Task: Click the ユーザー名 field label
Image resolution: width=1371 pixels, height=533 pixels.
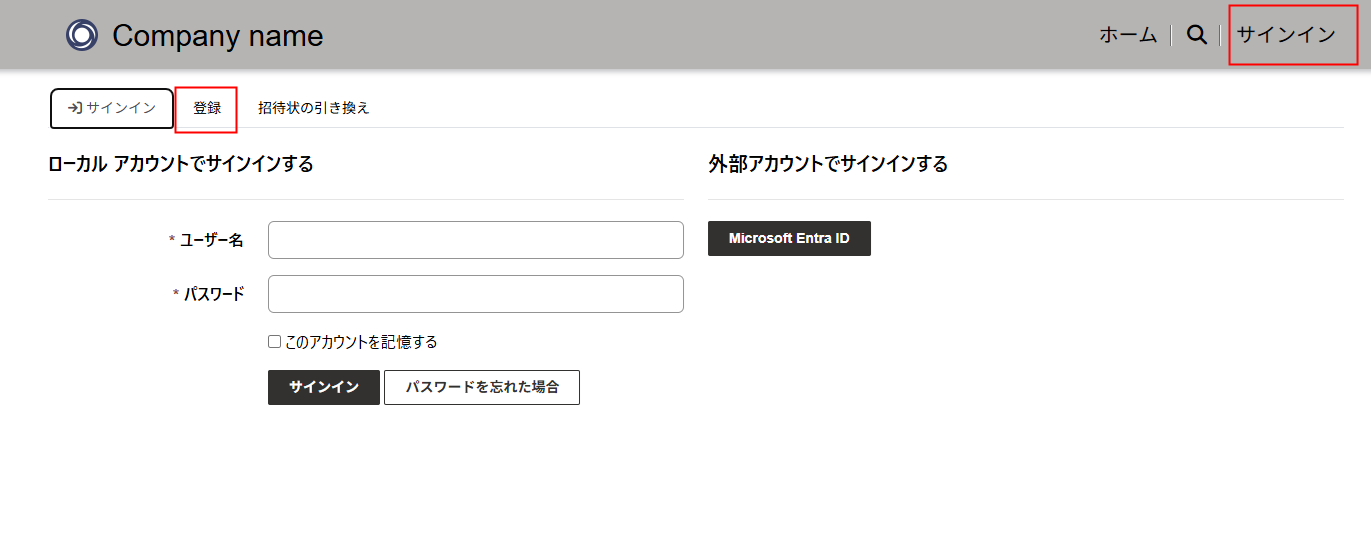Action: coord(211,240)
